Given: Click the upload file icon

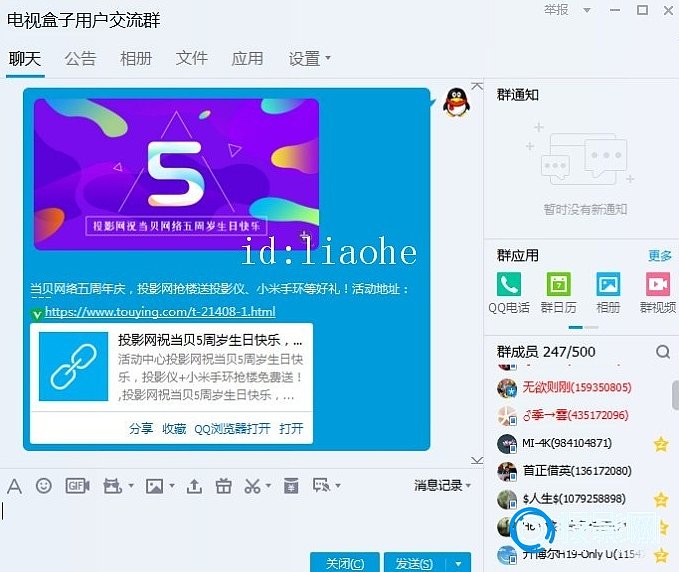Looking at the screenshot, I should point(194,486).
